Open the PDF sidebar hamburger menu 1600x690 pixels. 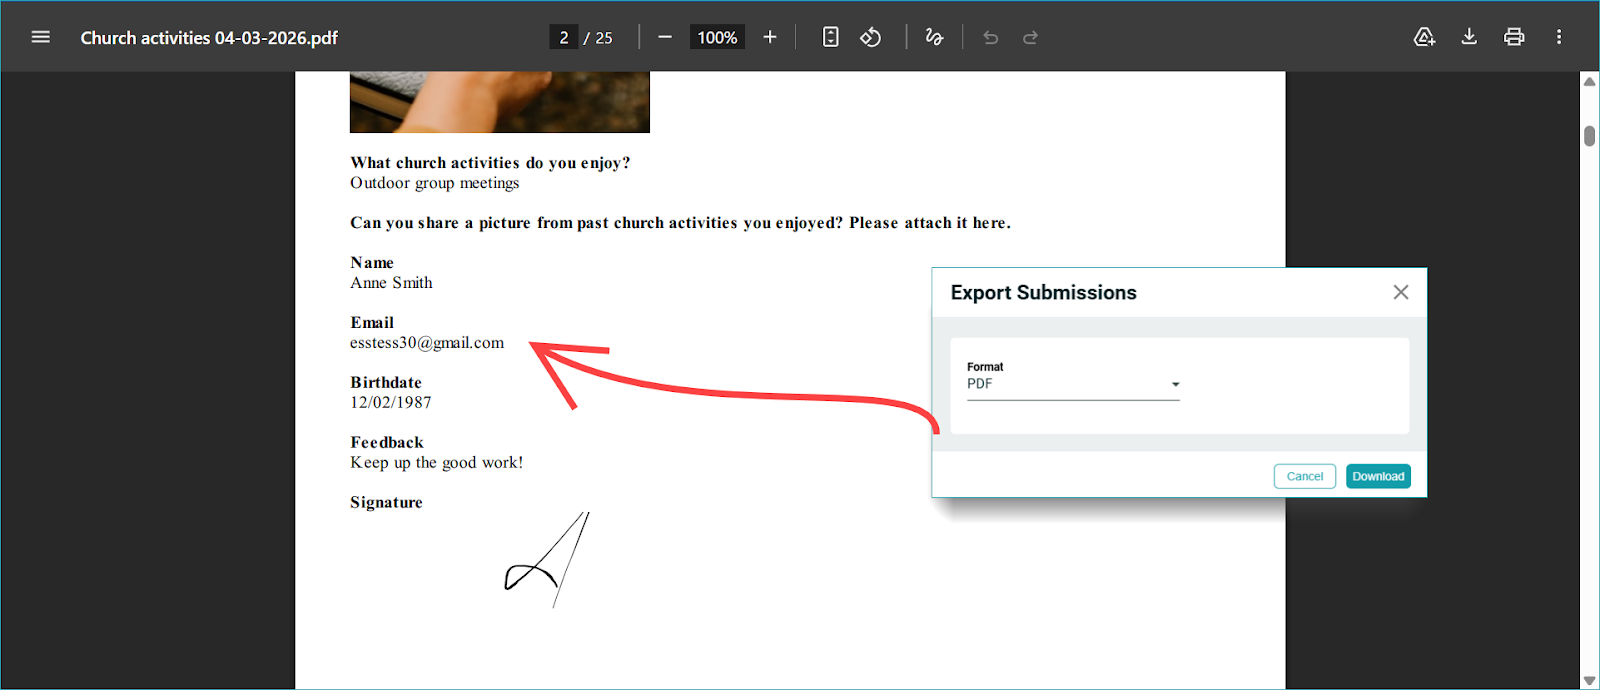pos(40,37)
